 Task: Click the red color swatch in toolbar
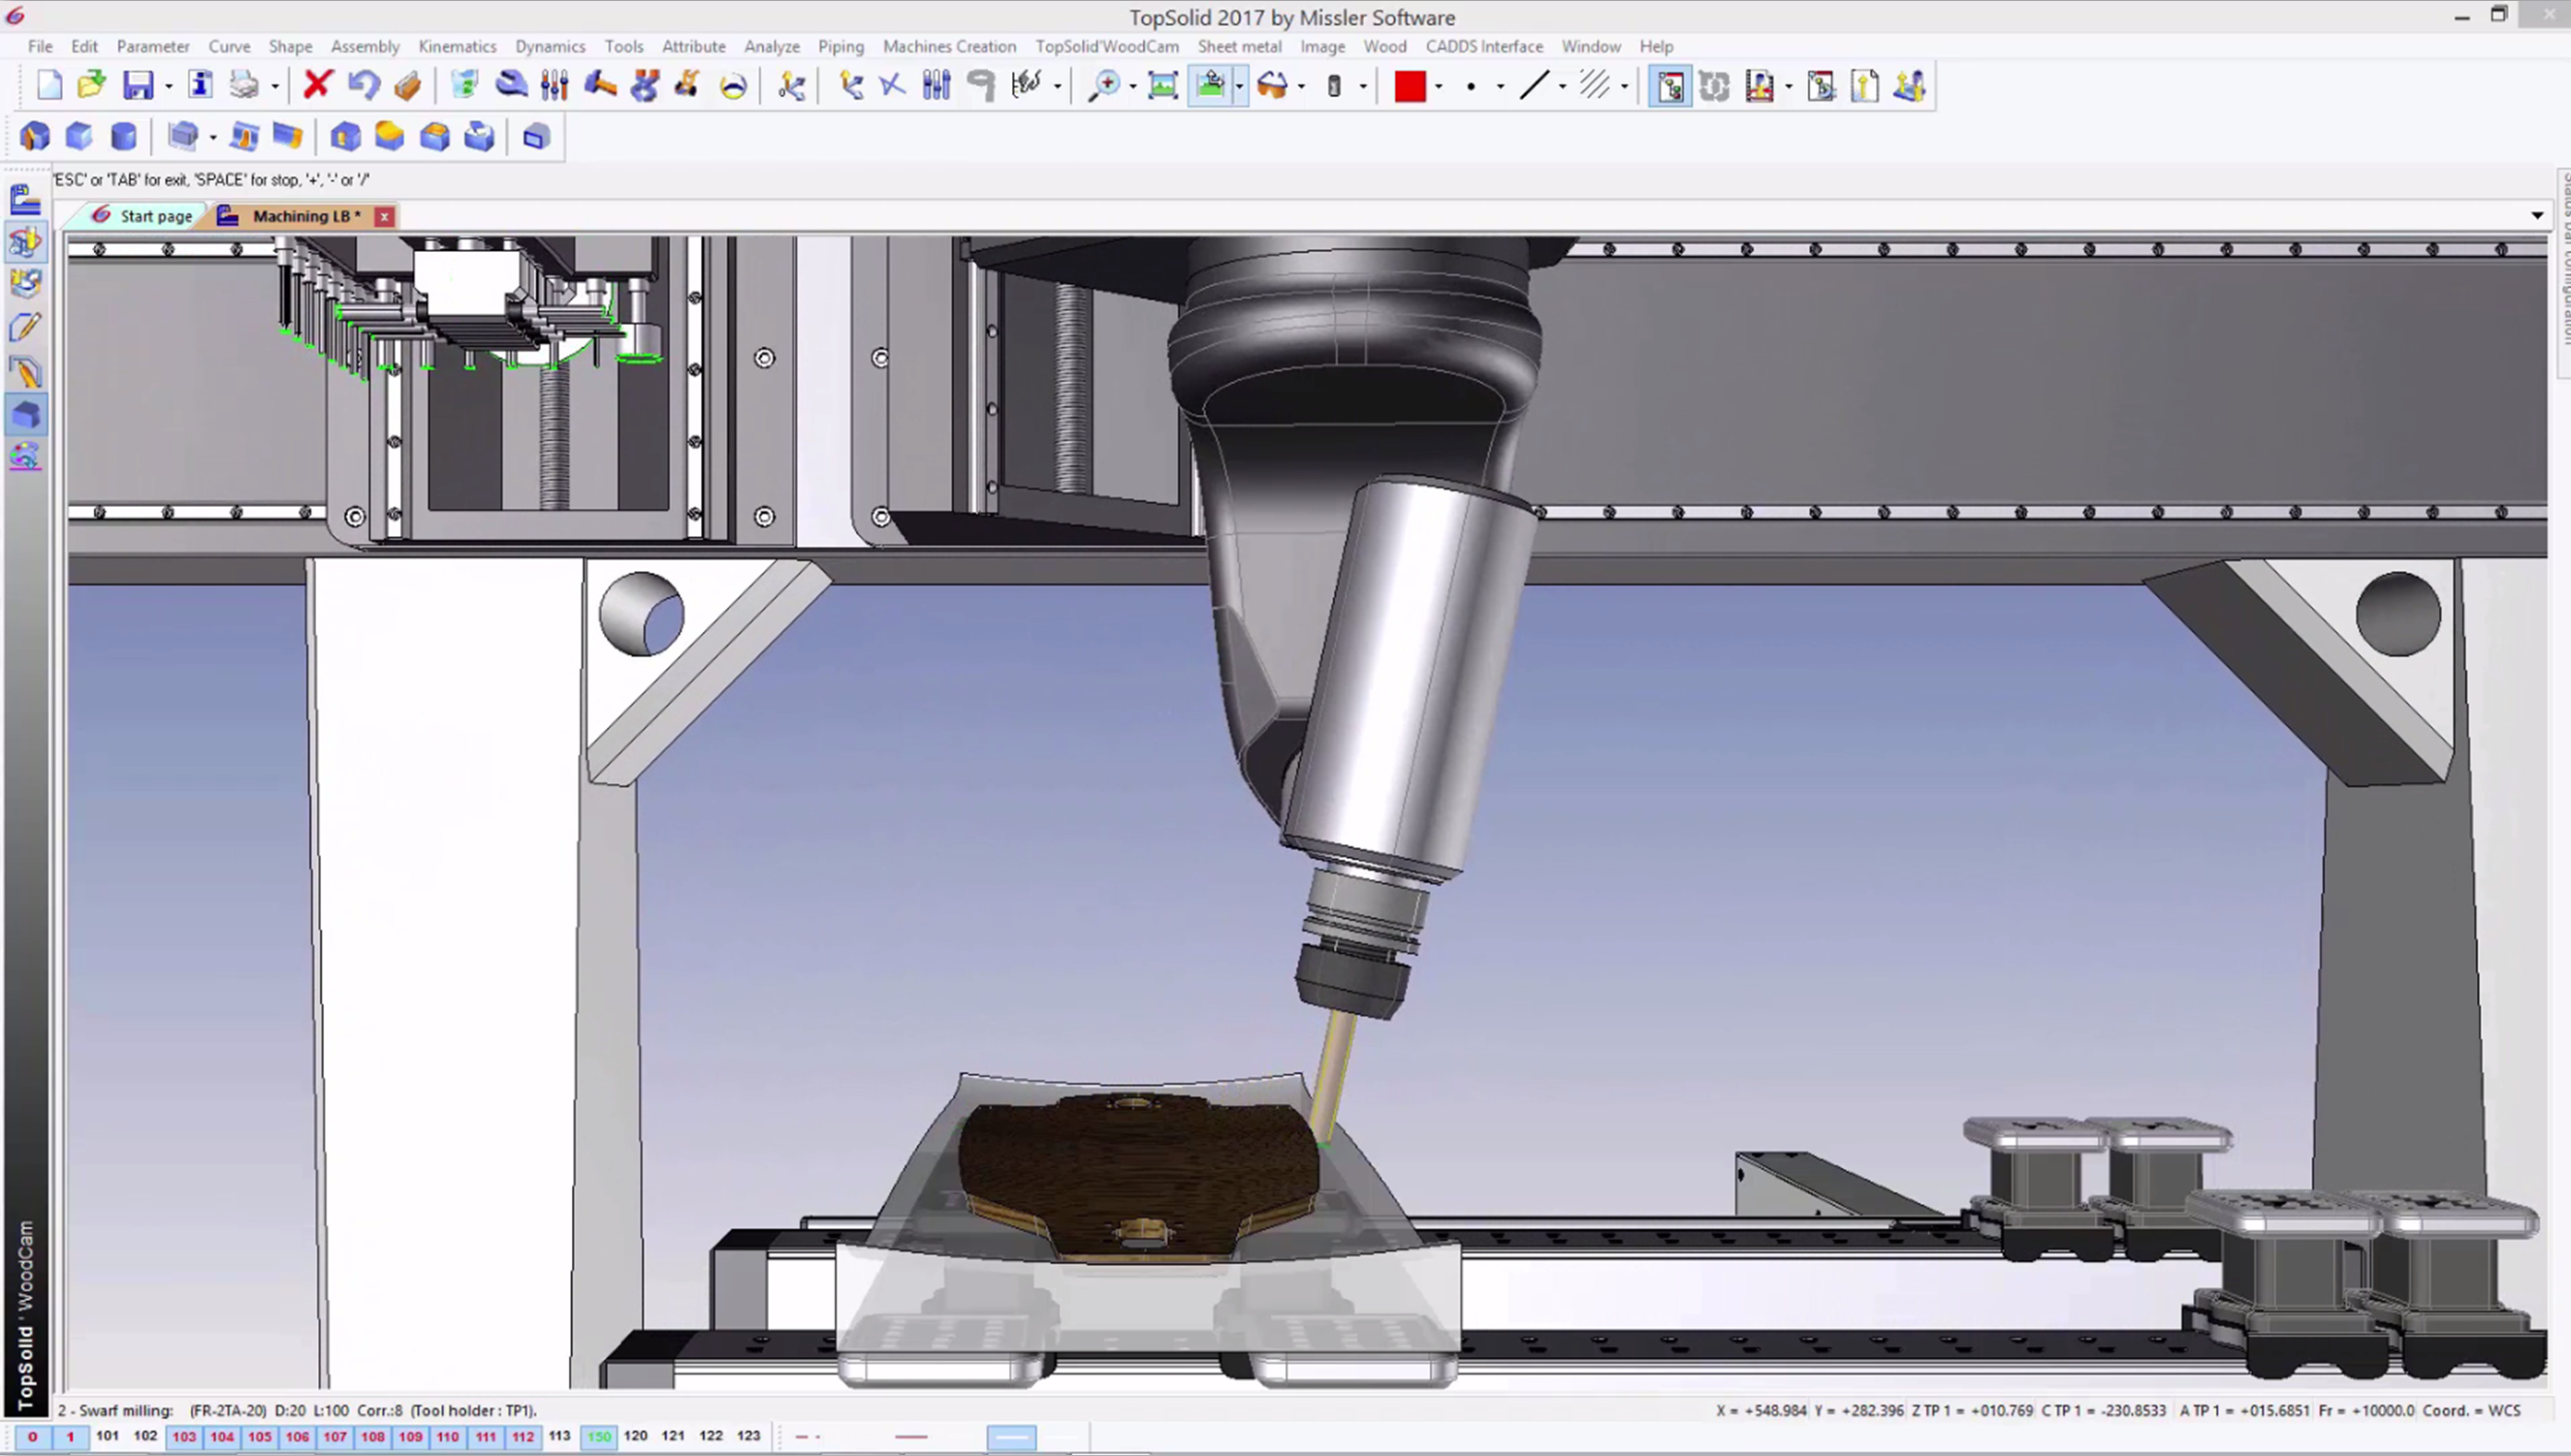pos(1409,87)
